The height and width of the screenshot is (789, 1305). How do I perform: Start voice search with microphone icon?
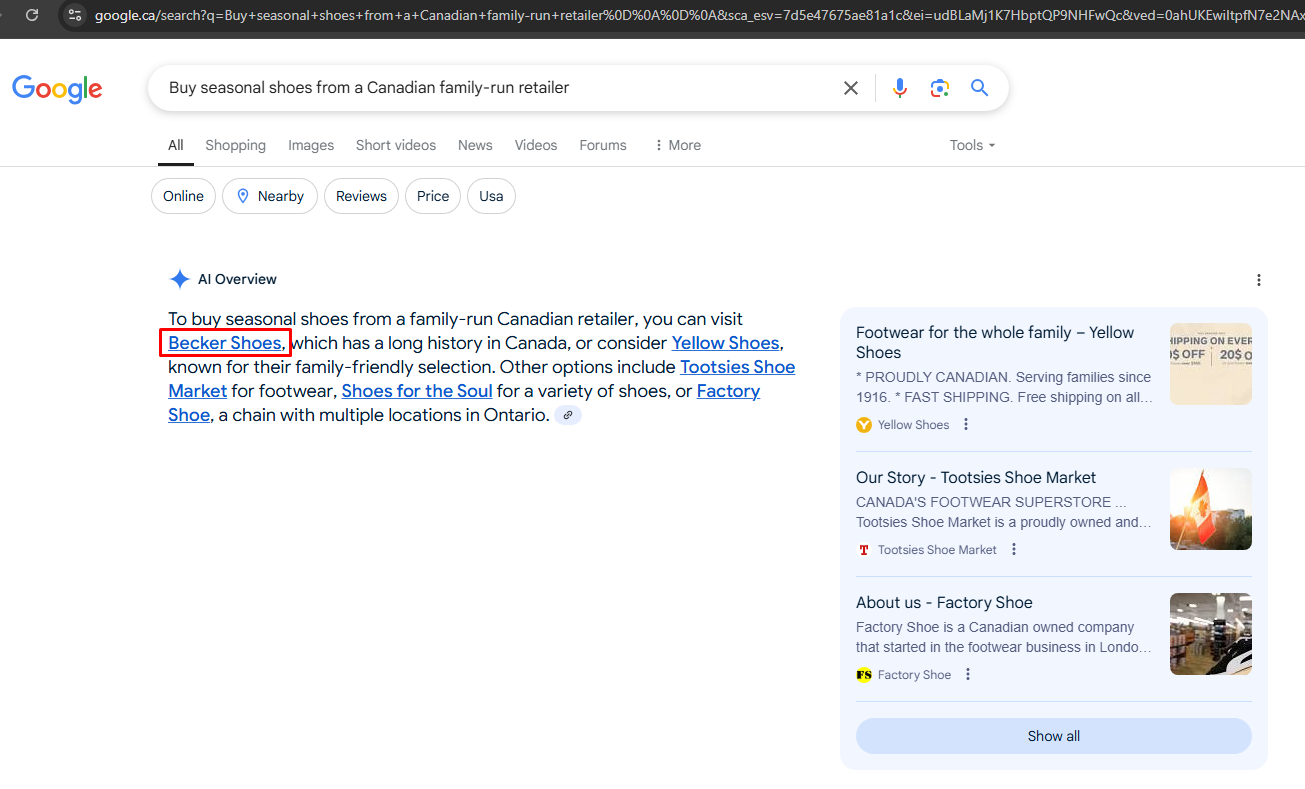900,88
